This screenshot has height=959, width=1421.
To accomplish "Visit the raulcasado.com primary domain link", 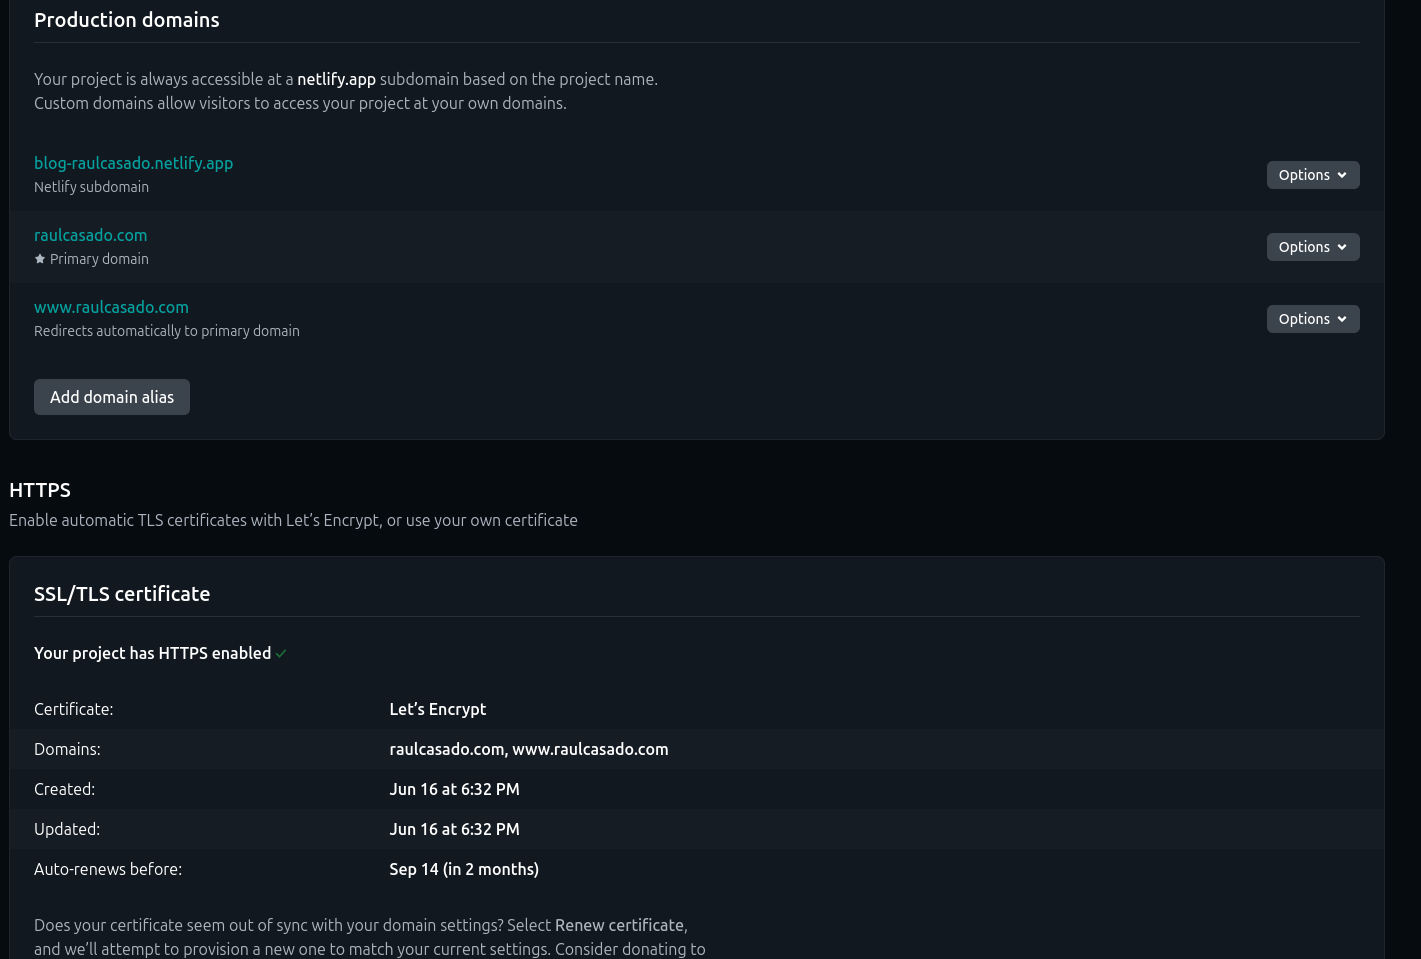I will (90, 235).
